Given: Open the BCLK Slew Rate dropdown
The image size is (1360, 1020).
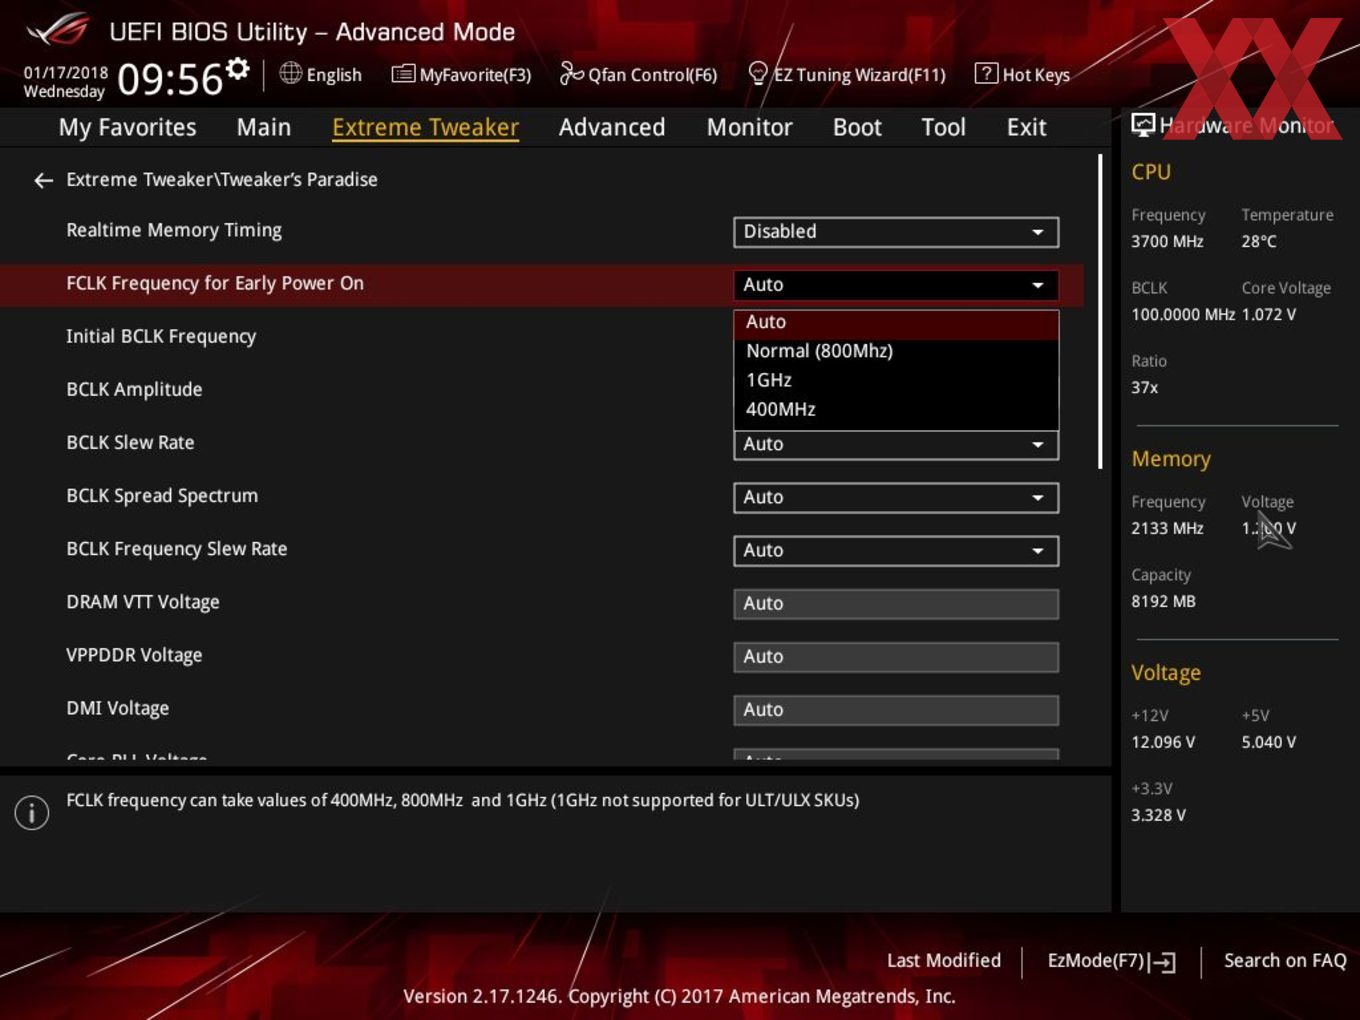Looking at the screenshot, I should click(896, 444).
